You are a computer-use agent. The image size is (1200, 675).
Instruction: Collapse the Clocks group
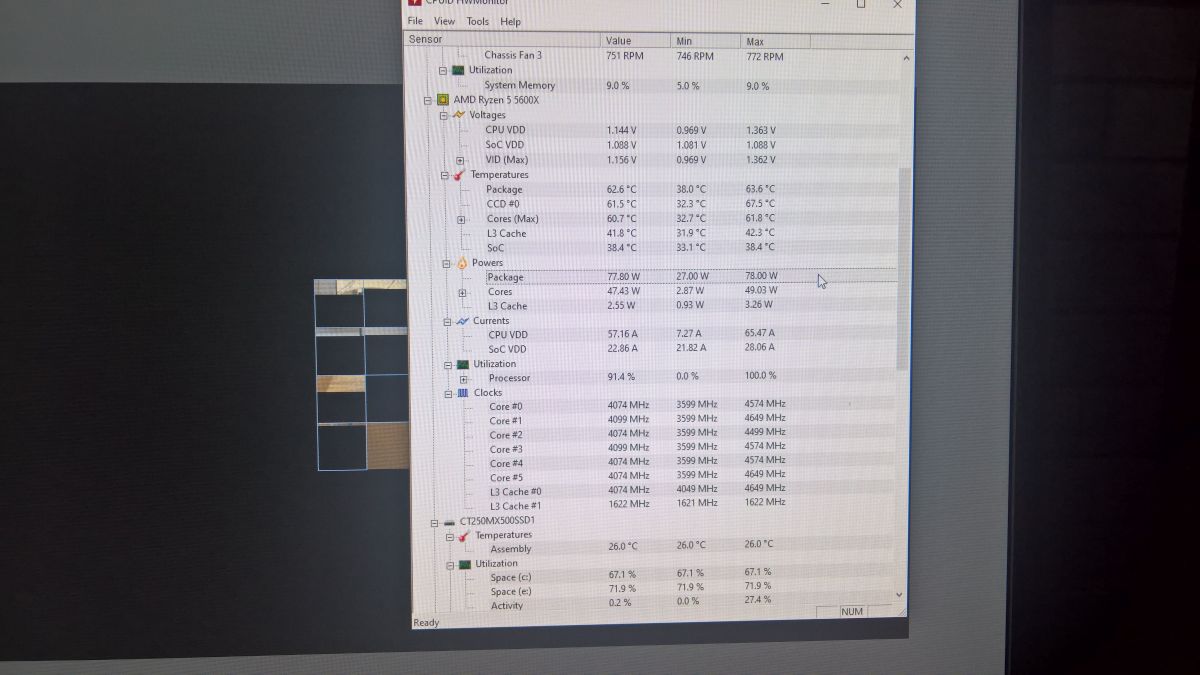[x=449, y=394]
